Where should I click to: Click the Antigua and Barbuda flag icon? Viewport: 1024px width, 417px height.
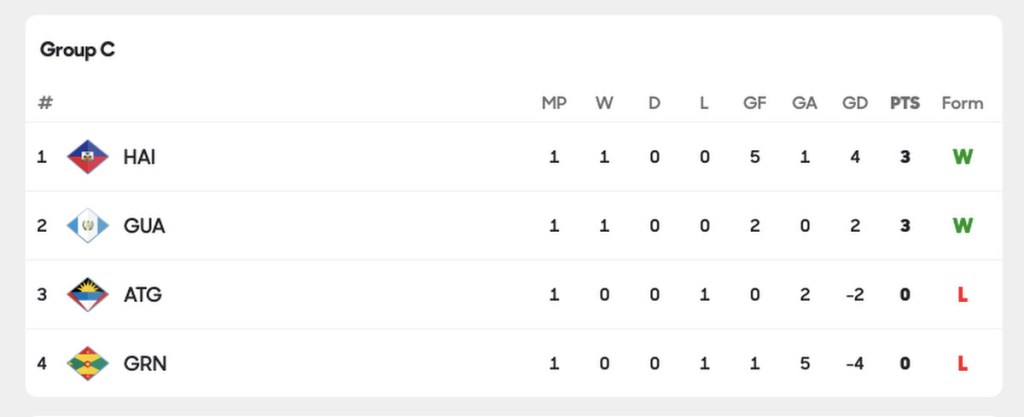pos(88,295)
